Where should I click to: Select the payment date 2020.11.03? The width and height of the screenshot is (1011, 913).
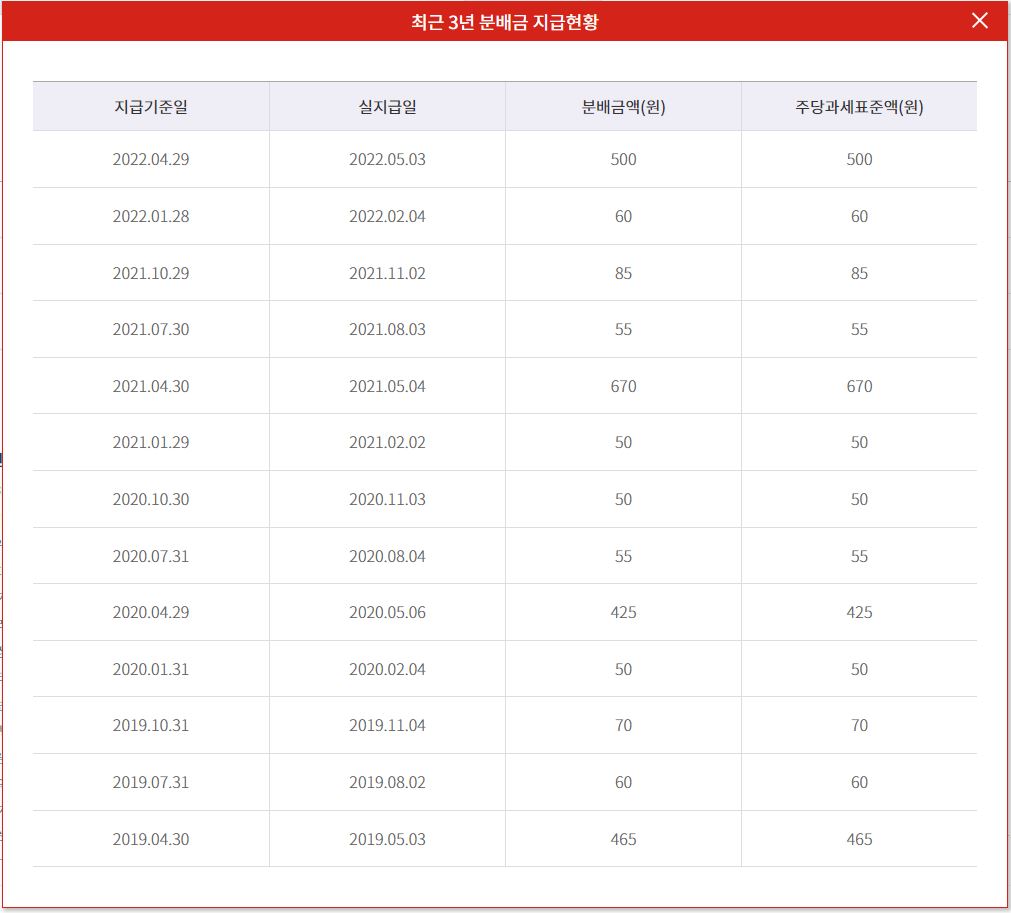[x=388, y=499]
